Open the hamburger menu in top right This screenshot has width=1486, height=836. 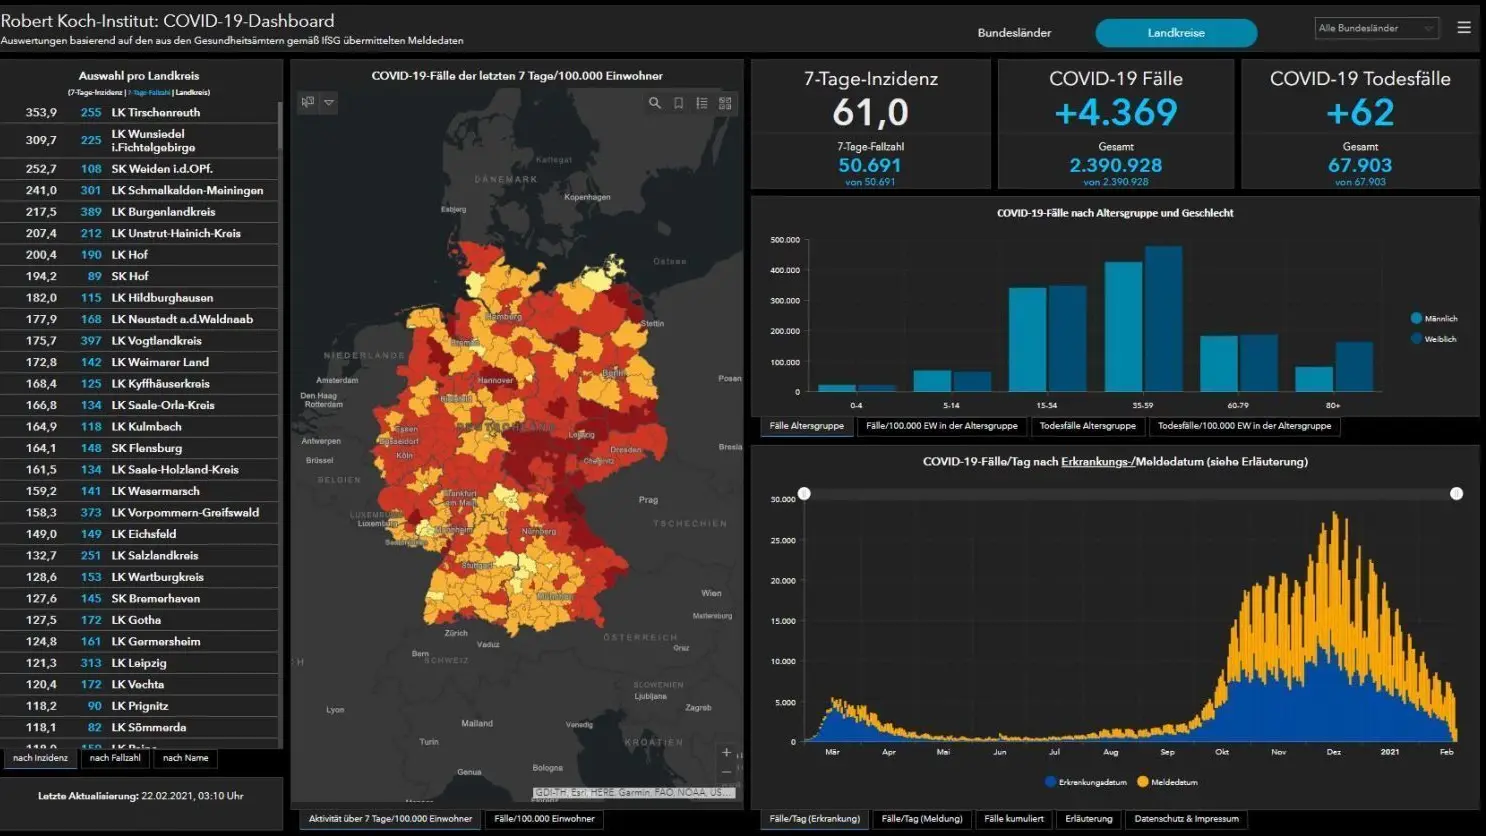[1464, 28]
